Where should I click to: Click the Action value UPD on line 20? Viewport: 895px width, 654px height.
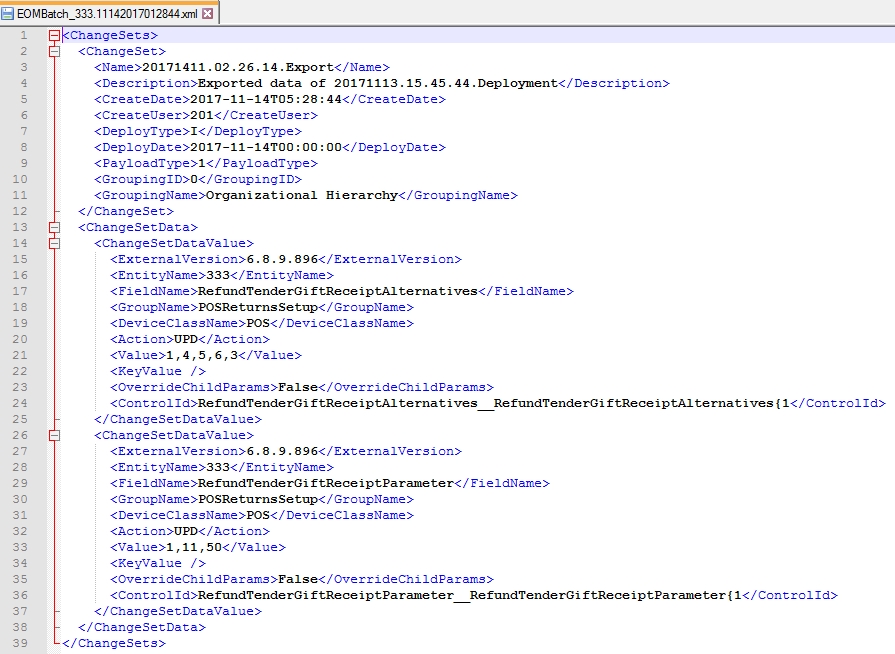point(186,339)
